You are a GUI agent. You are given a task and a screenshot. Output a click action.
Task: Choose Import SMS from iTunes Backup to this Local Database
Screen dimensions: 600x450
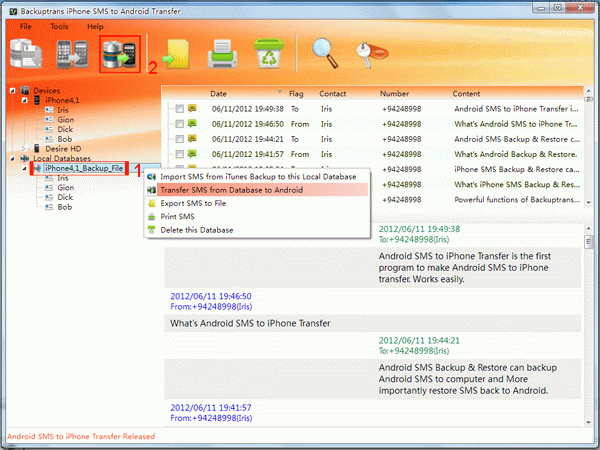(257, 176)
